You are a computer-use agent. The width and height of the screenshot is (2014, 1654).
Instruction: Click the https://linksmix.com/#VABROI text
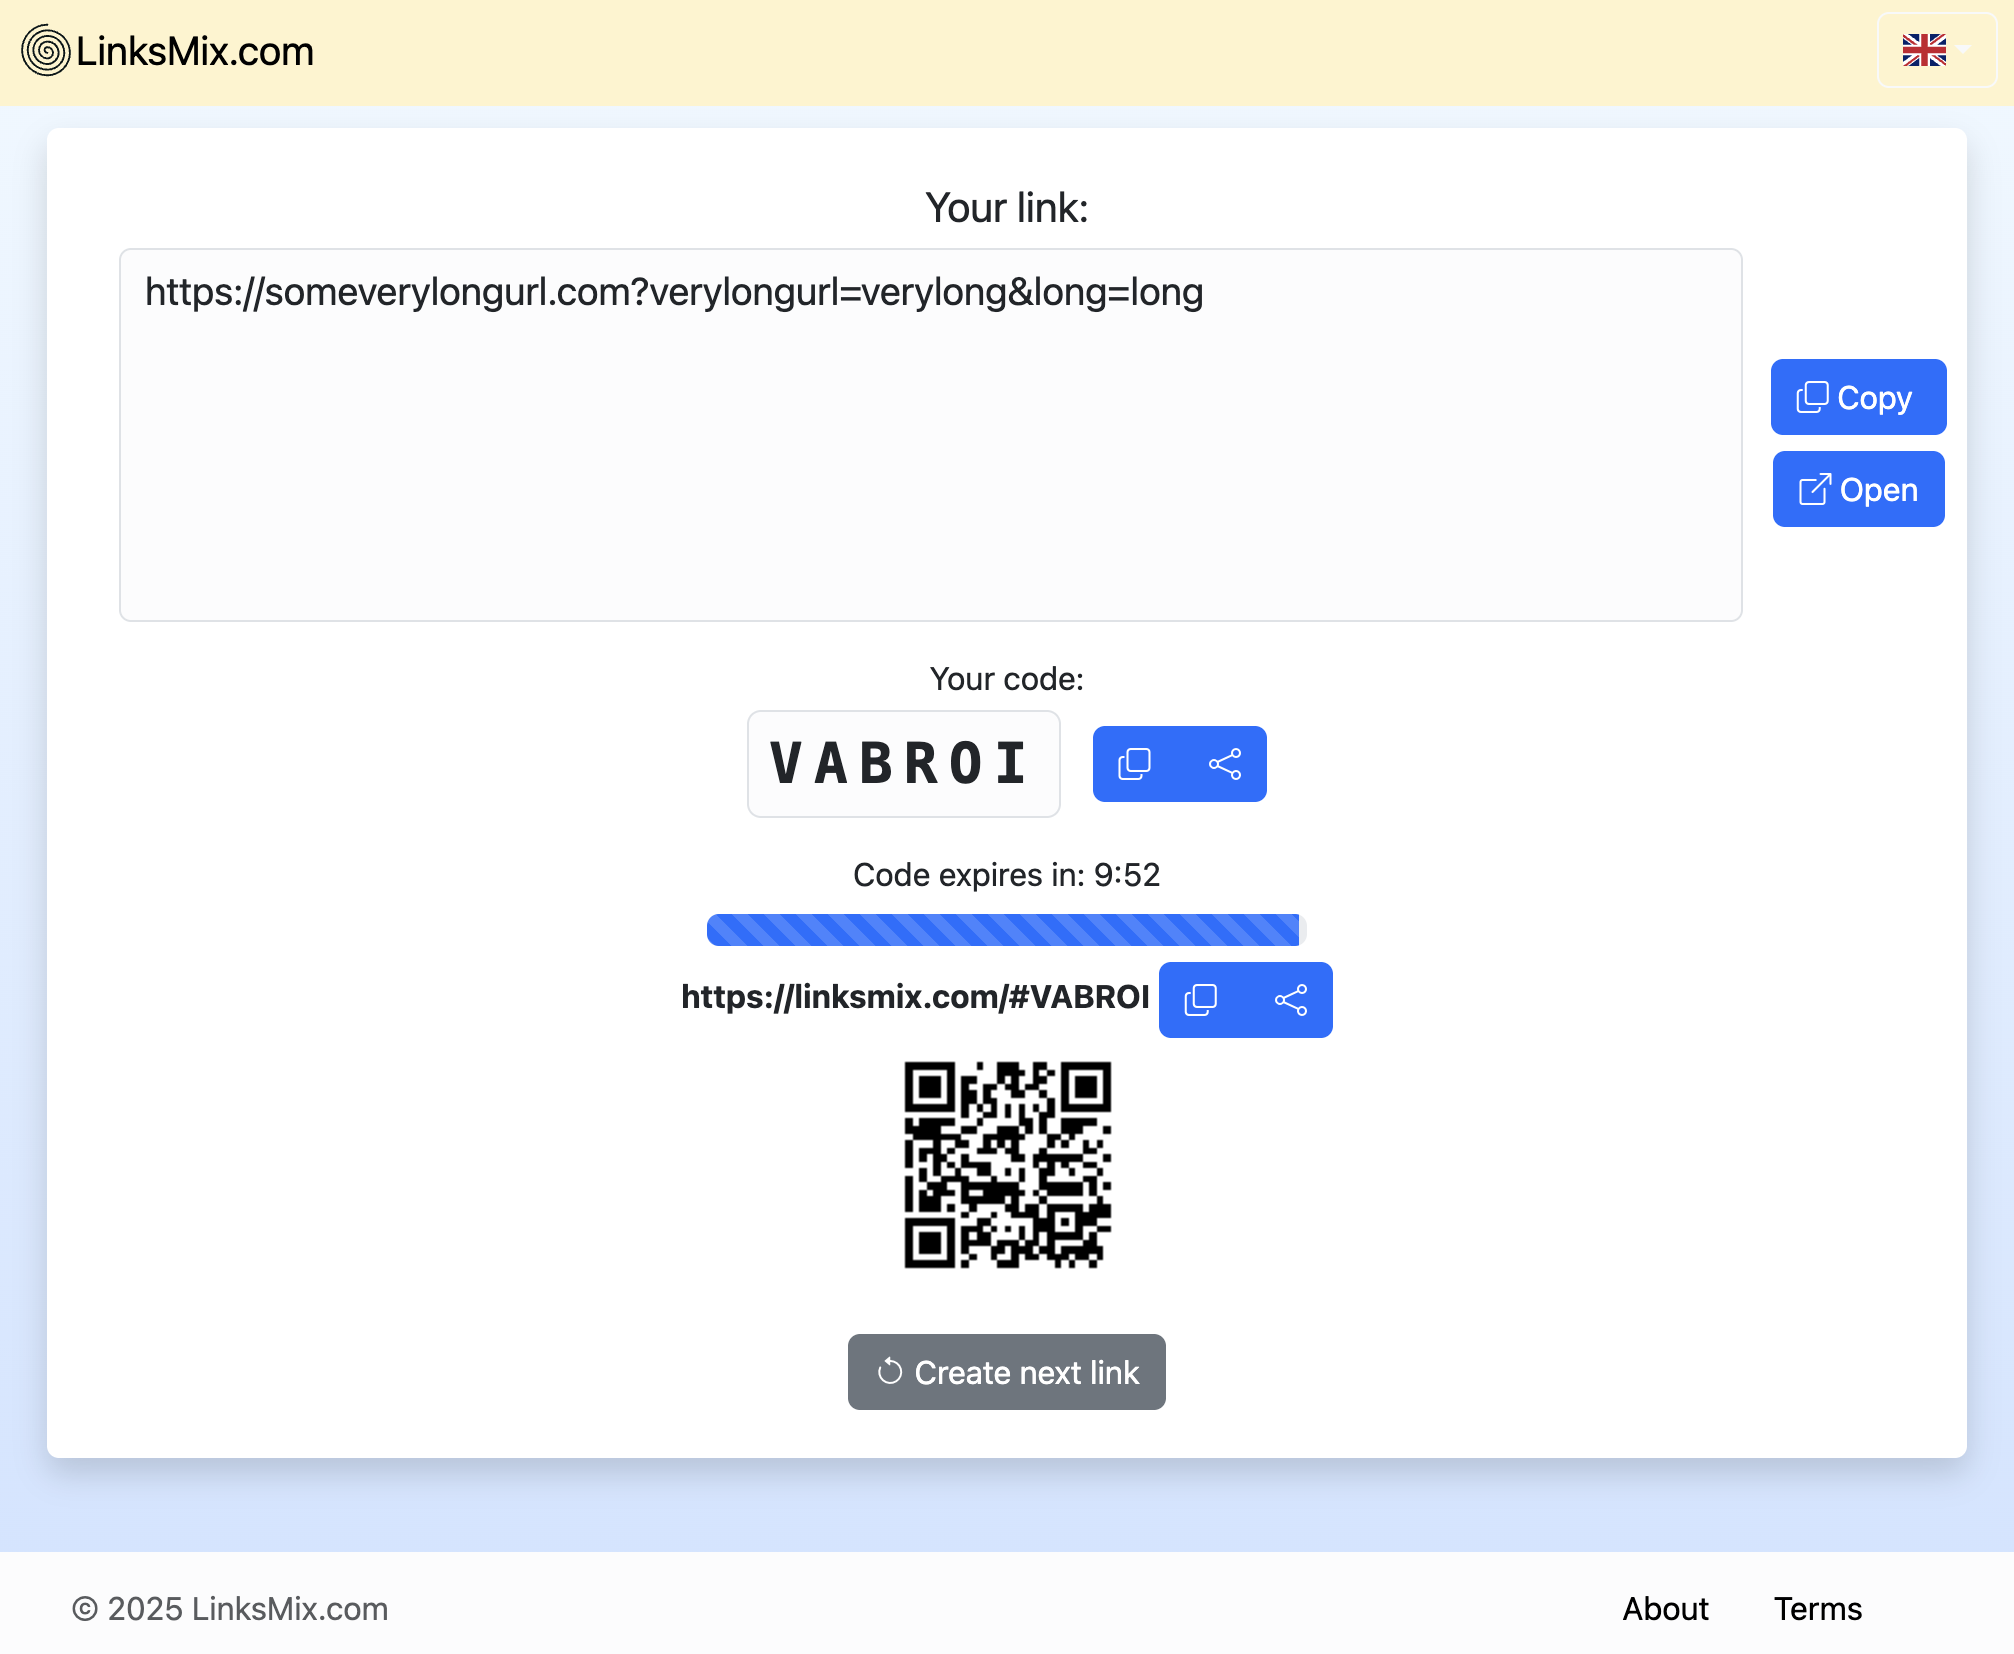point(915,997)
